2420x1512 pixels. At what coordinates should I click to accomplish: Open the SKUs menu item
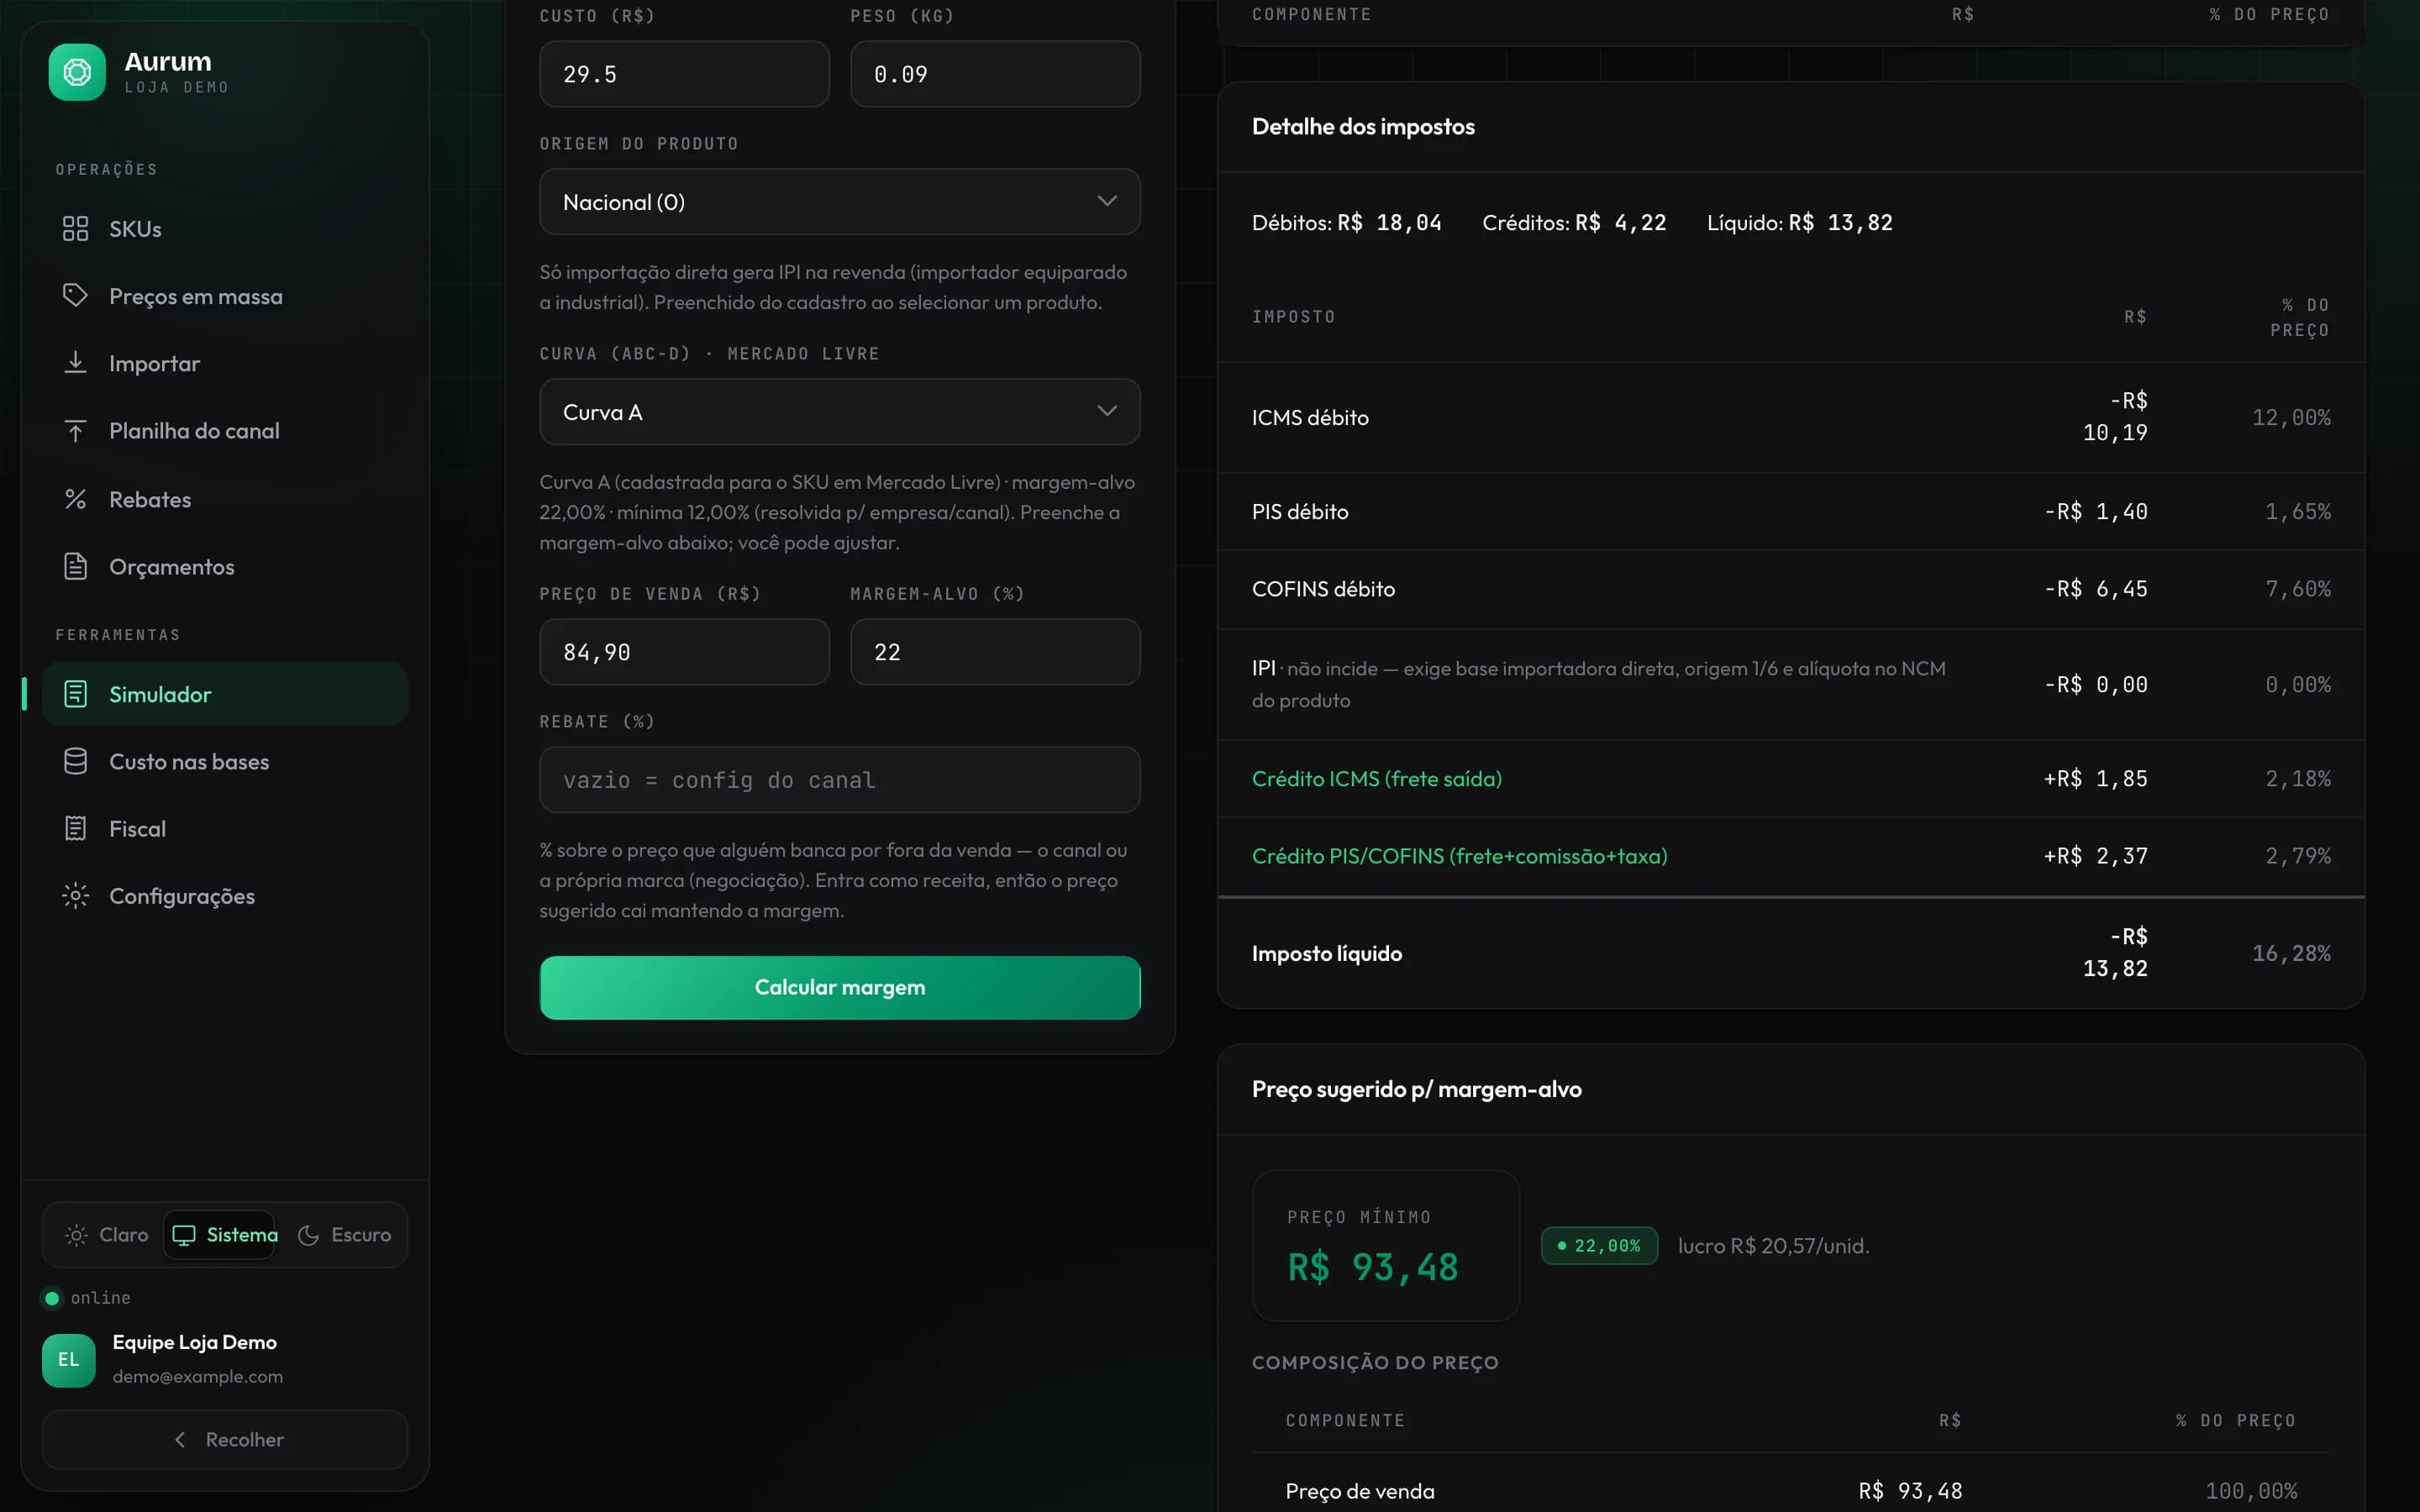225,229
